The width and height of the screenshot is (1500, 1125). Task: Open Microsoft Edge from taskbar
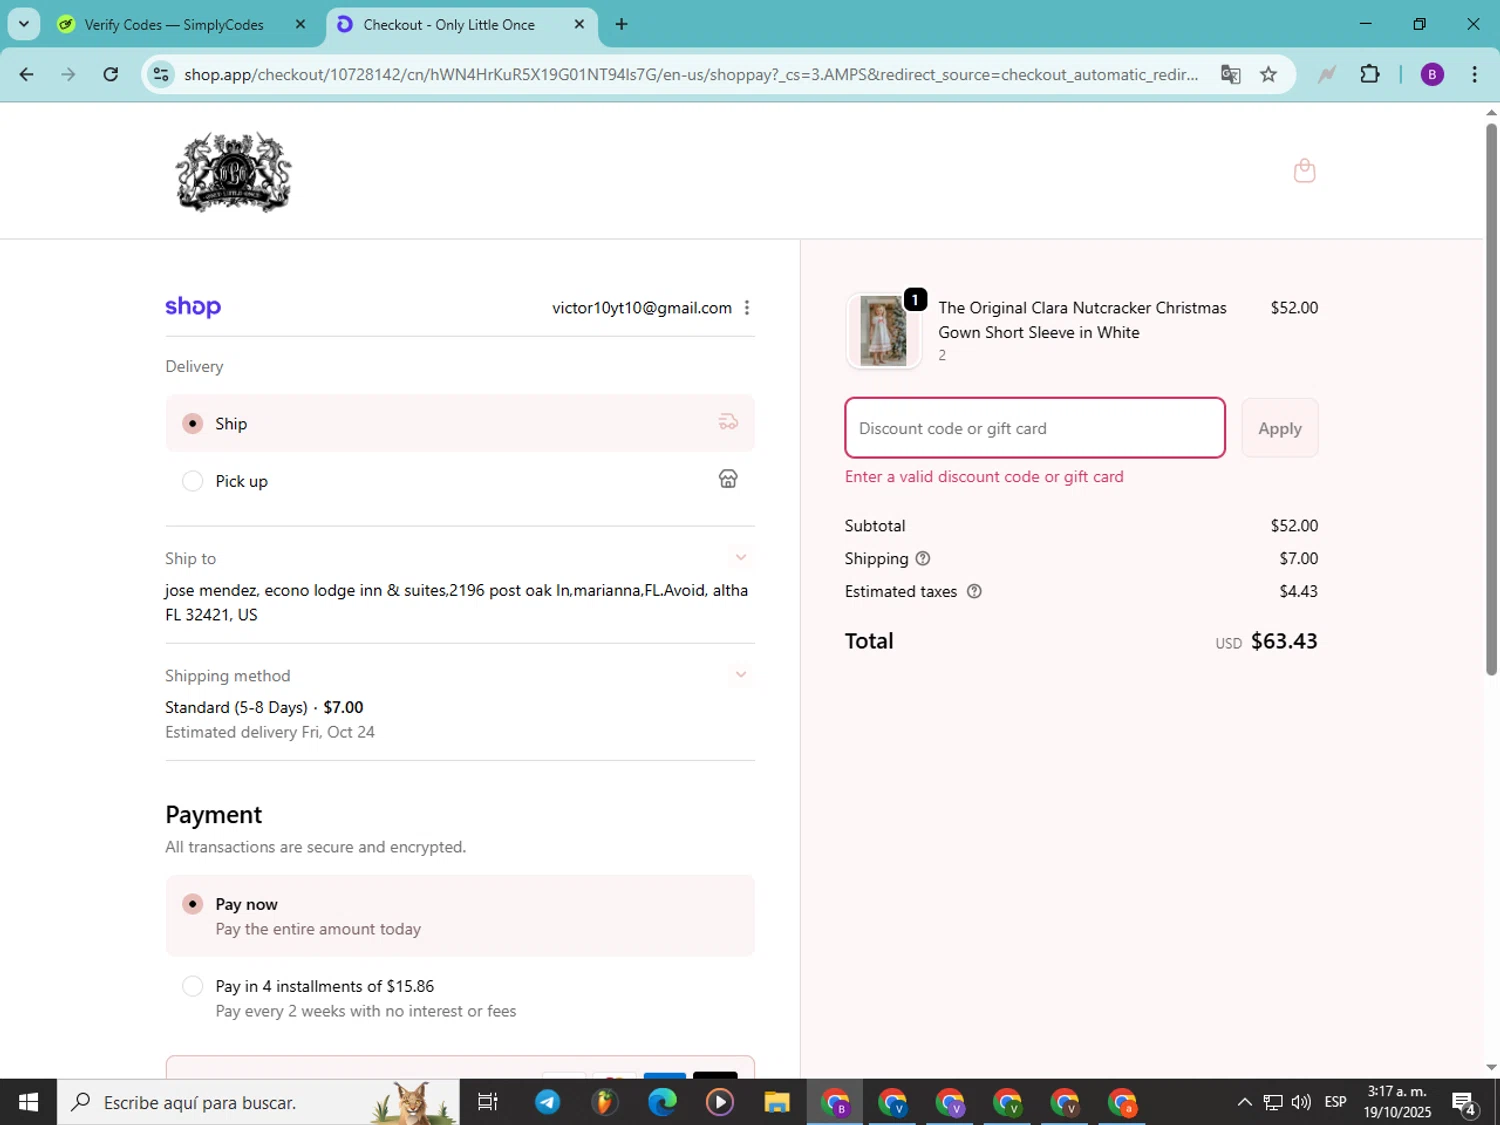(x=662, y=1102)
